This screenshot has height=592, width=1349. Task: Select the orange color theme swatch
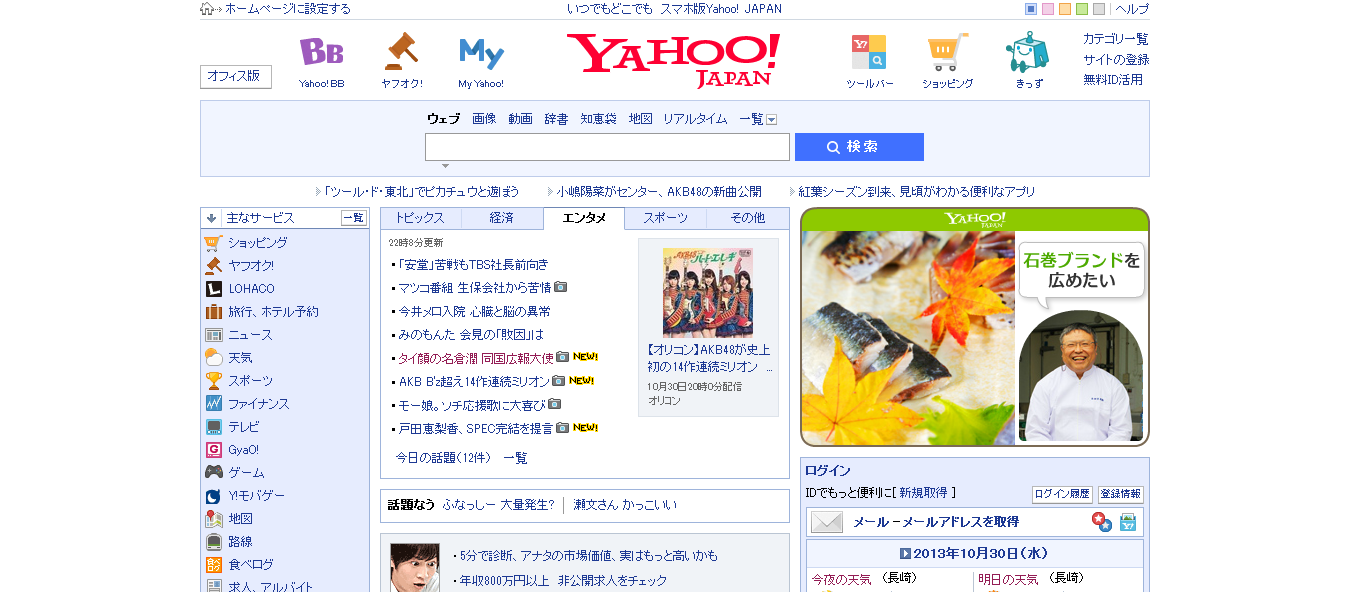(1065, 9)
